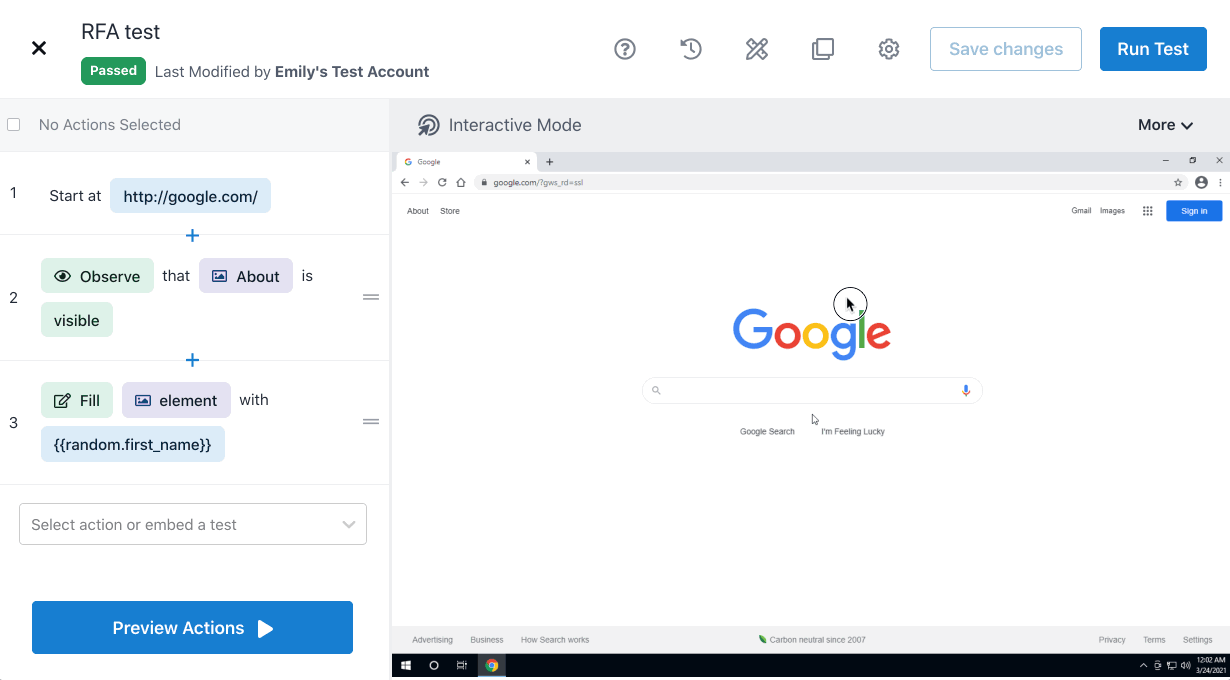Open test history clock icon
The height and width of the screenshot is (680, 1230).
(x=691, y=49)
